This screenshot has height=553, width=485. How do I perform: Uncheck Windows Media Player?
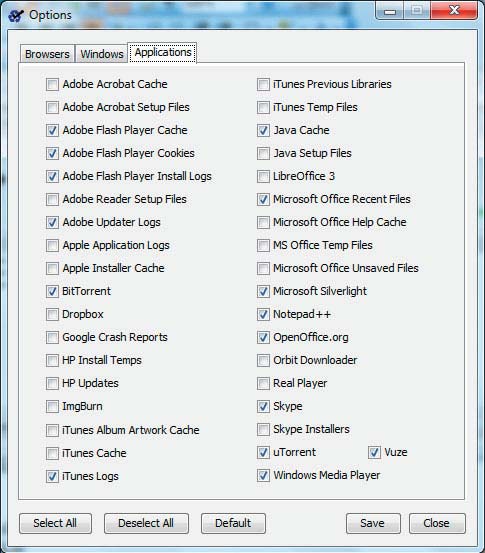(x=263, y=475)
